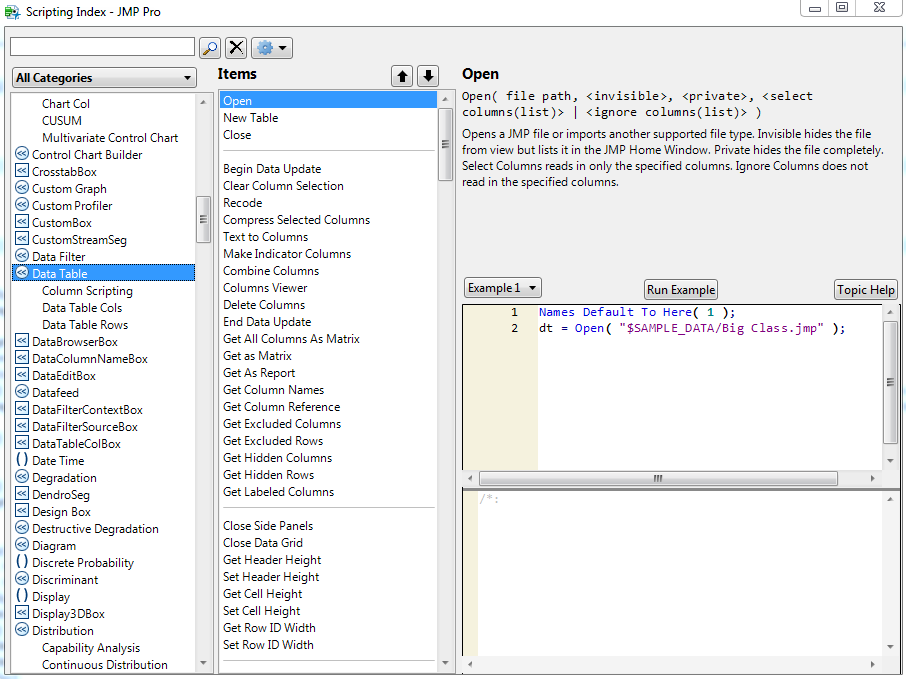Select Continuous Distribution entry

click(x=105, y=665)
